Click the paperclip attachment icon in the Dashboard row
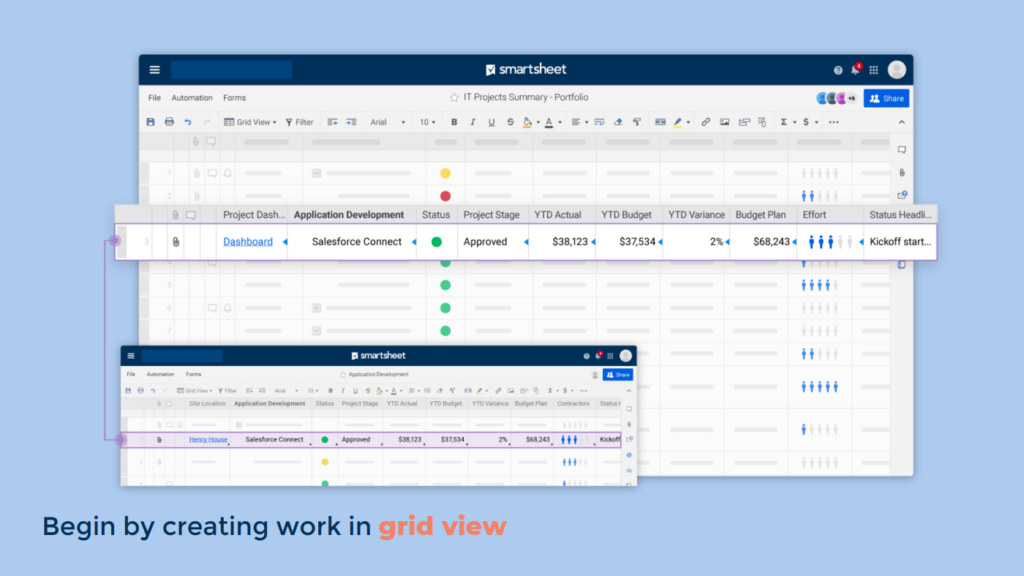This screenshot has width=1024, height=576. (176, 242)
